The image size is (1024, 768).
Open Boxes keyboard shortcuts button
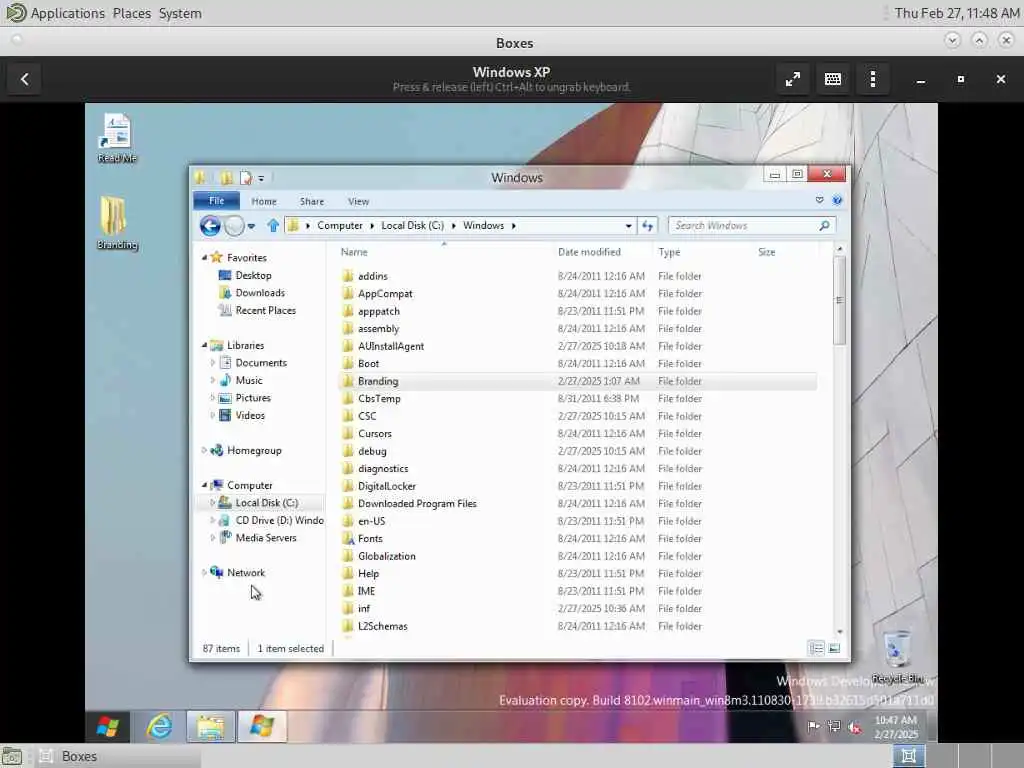[833, 79]
